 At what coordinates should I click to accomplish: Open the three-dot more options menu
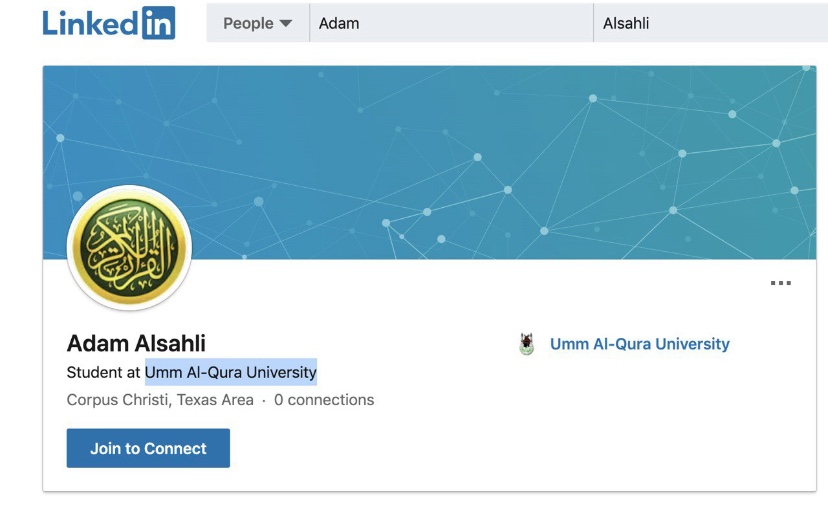(x=780, y=284)
